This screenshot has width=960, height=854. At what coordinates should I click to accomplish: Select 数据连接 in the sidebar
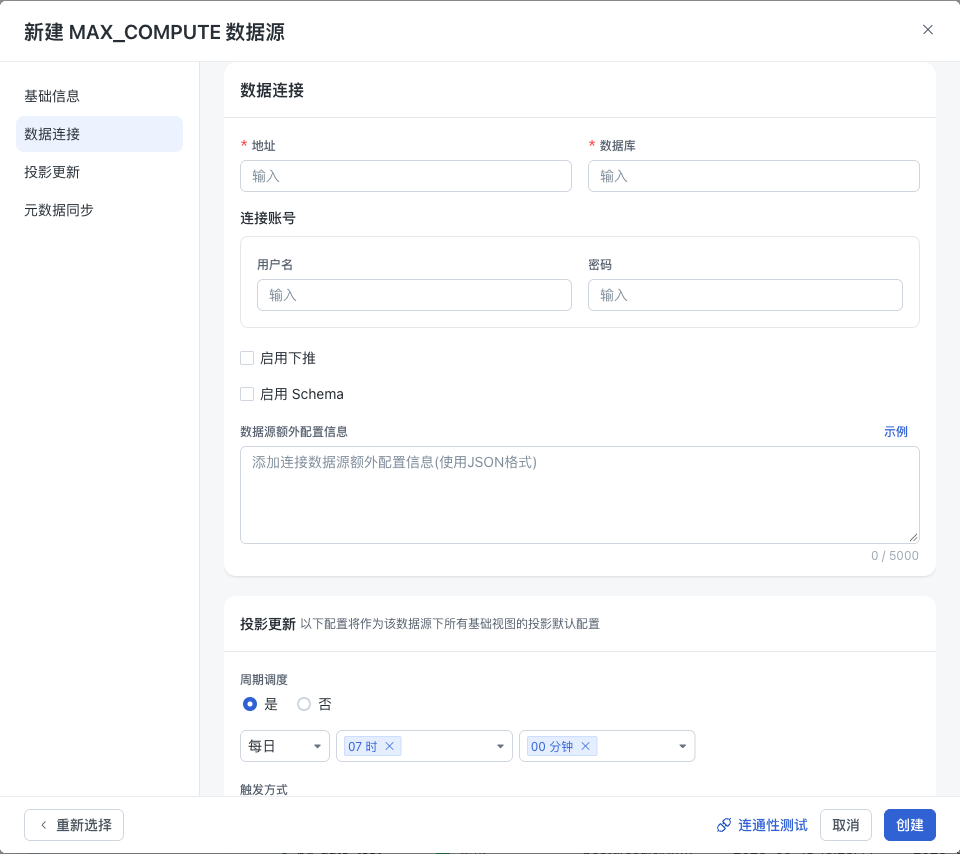tap(99, 134)
